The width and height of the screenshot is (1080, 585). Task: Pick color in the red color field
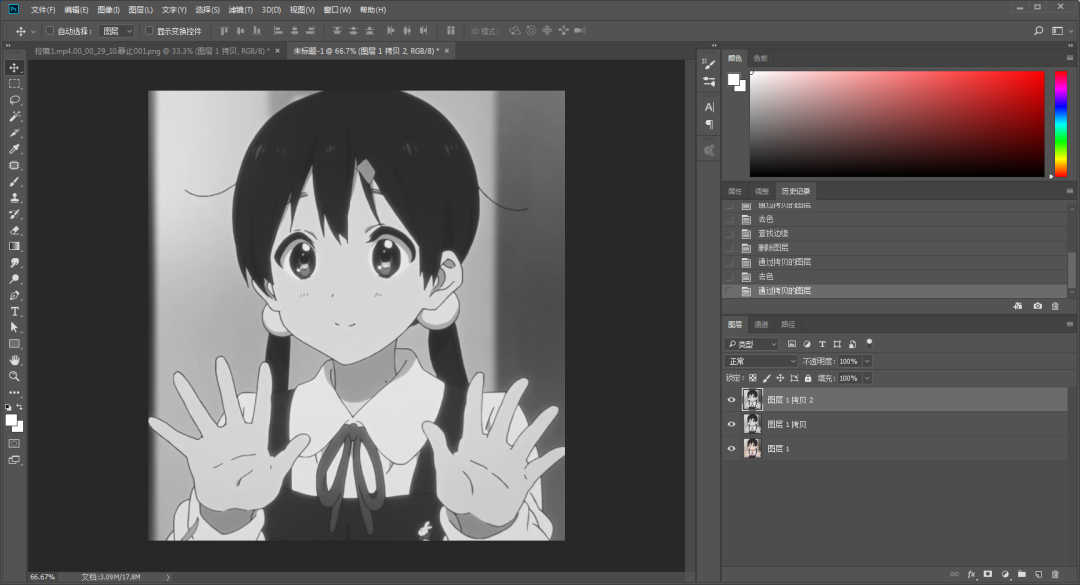[897, 124]
